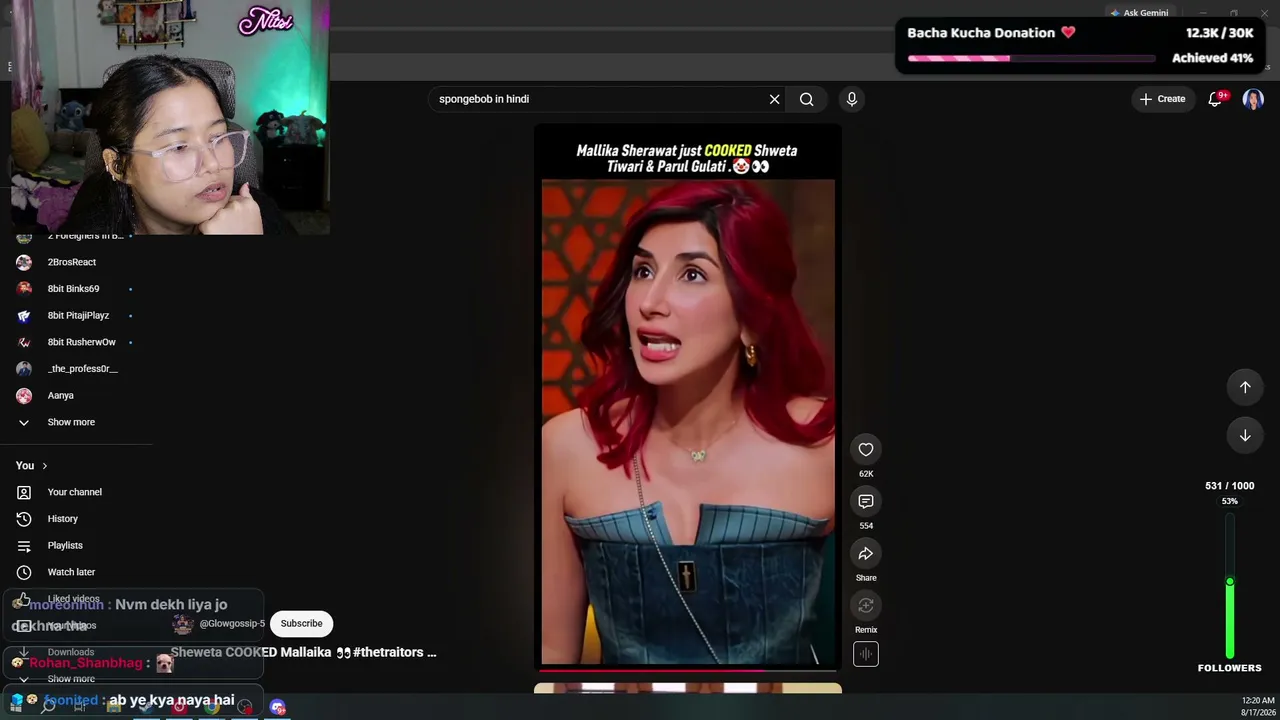Open the Short's sound icon below Remix
This screenshot has height=720, width=1280.
(866, 654)
